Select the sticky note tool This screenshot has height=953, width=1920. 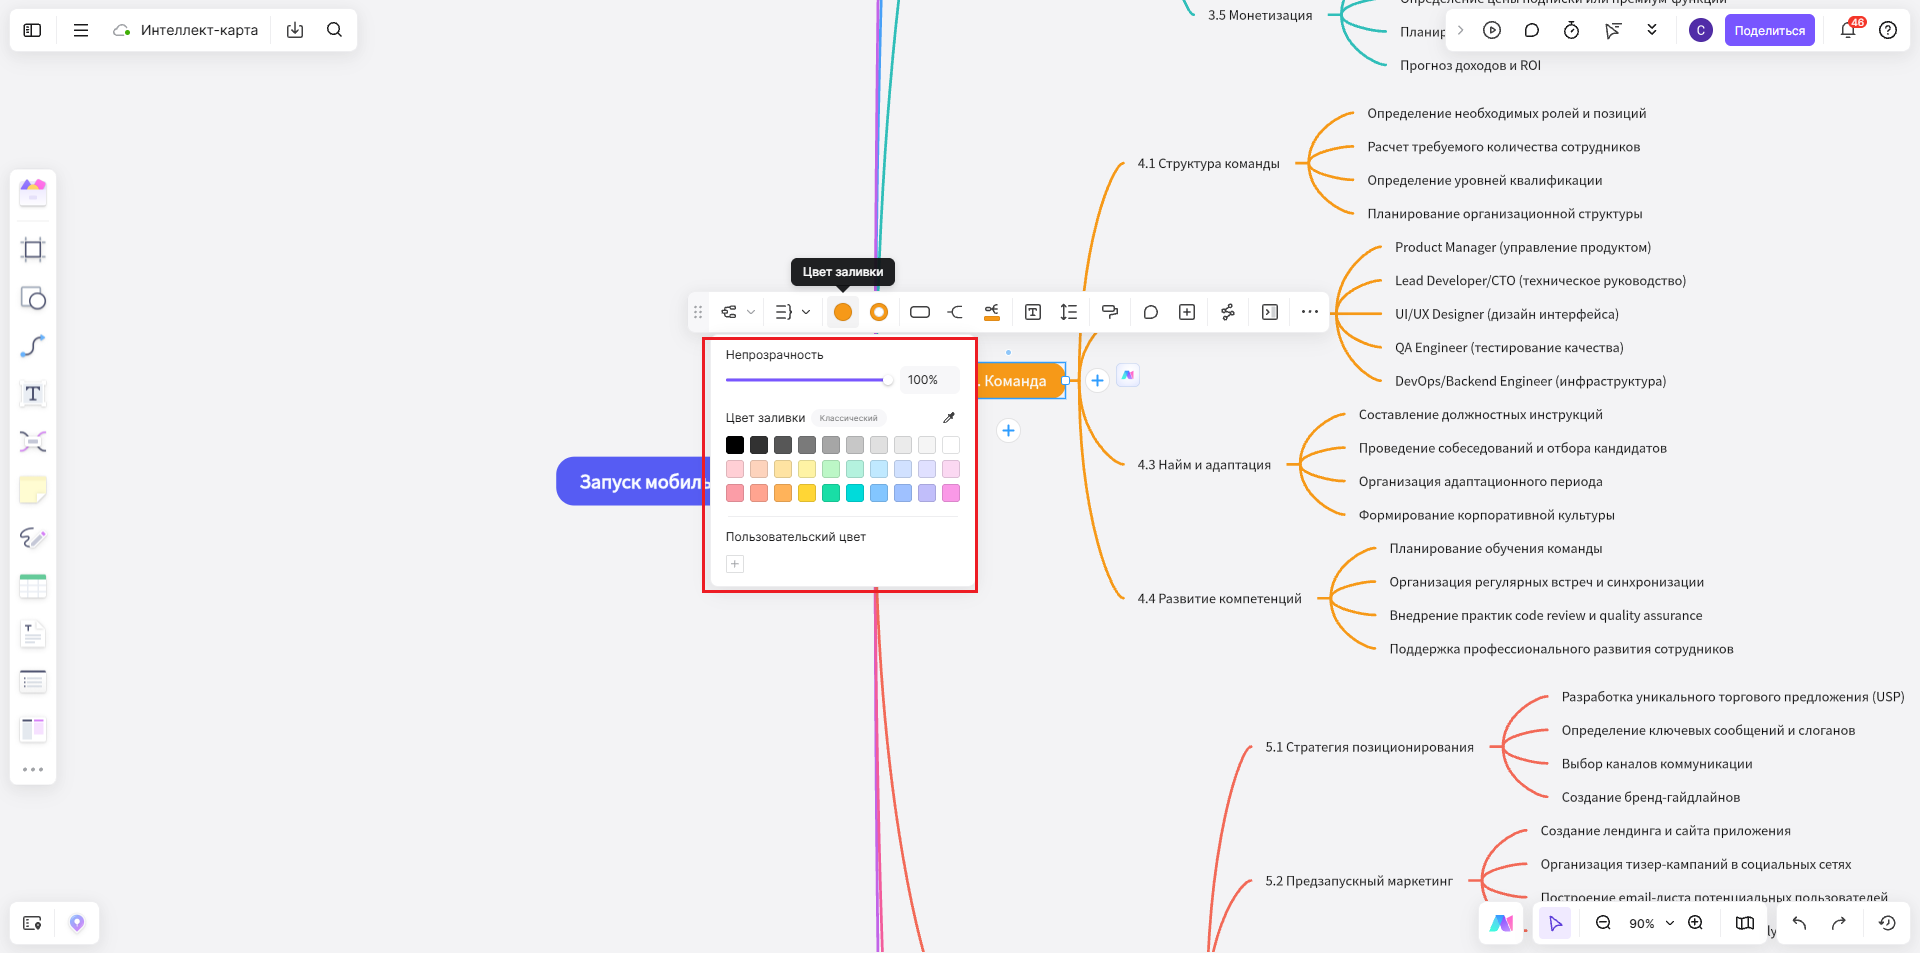coord(33,490)
